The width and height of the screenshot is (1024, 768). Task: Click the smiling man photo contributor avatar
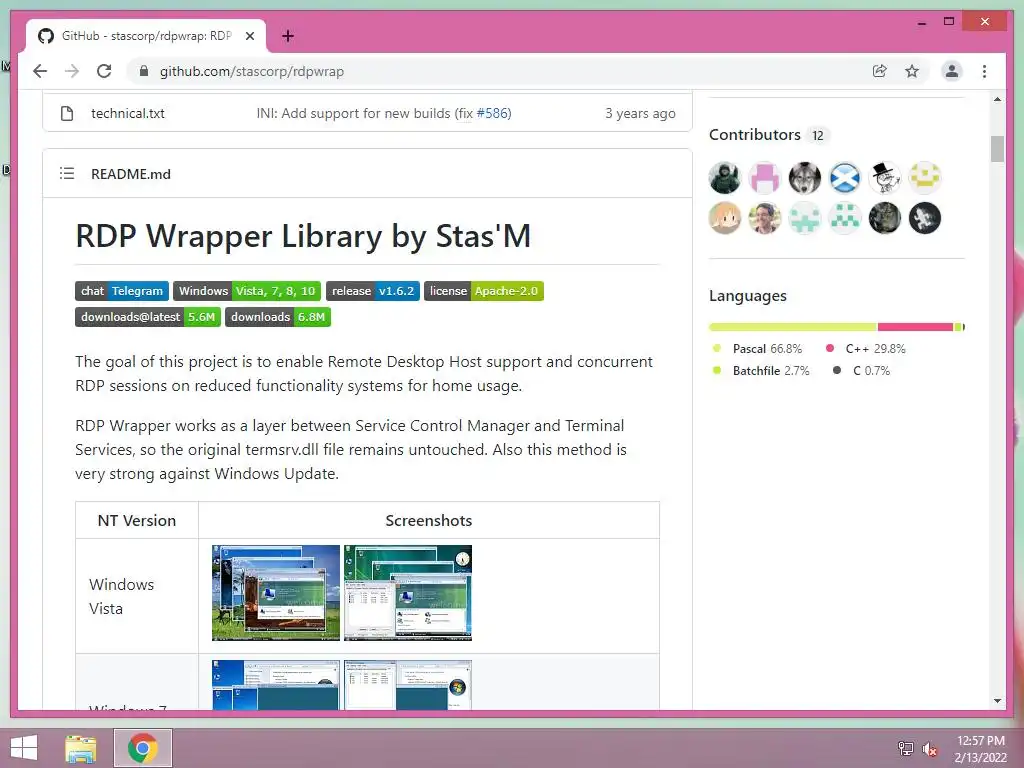(765, 217)
